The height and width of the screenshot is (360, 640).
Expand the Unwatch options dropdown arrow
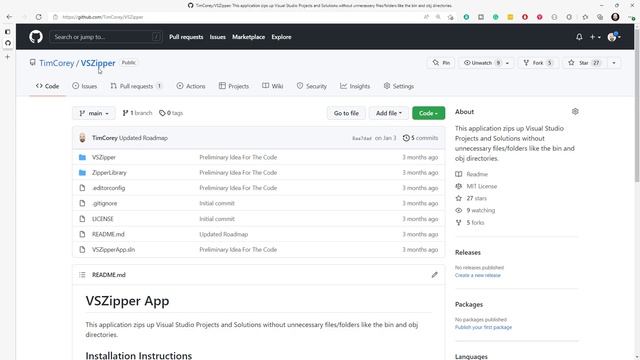click(508, 63)
